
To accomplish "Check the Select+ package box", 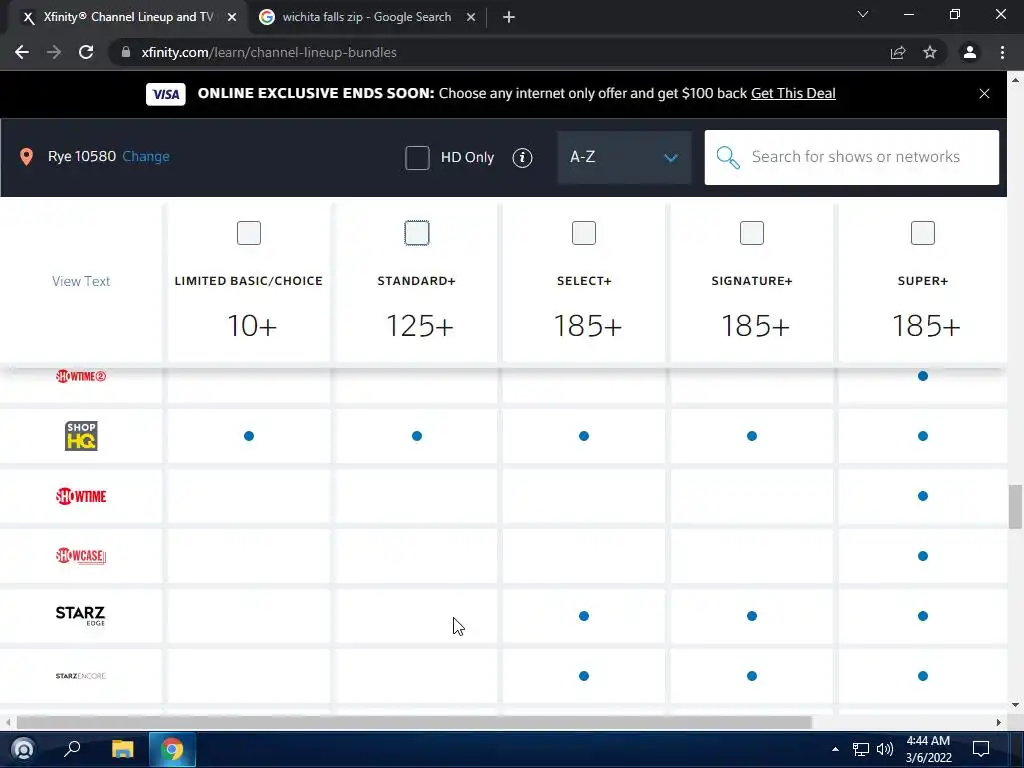I will 584,233.
